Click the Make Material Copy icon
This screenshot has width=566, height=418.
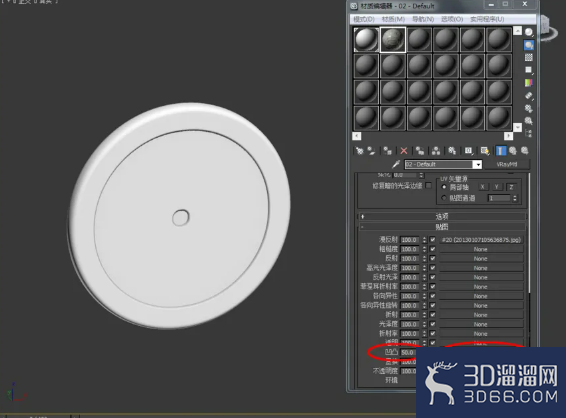click(x=420, y=151)
